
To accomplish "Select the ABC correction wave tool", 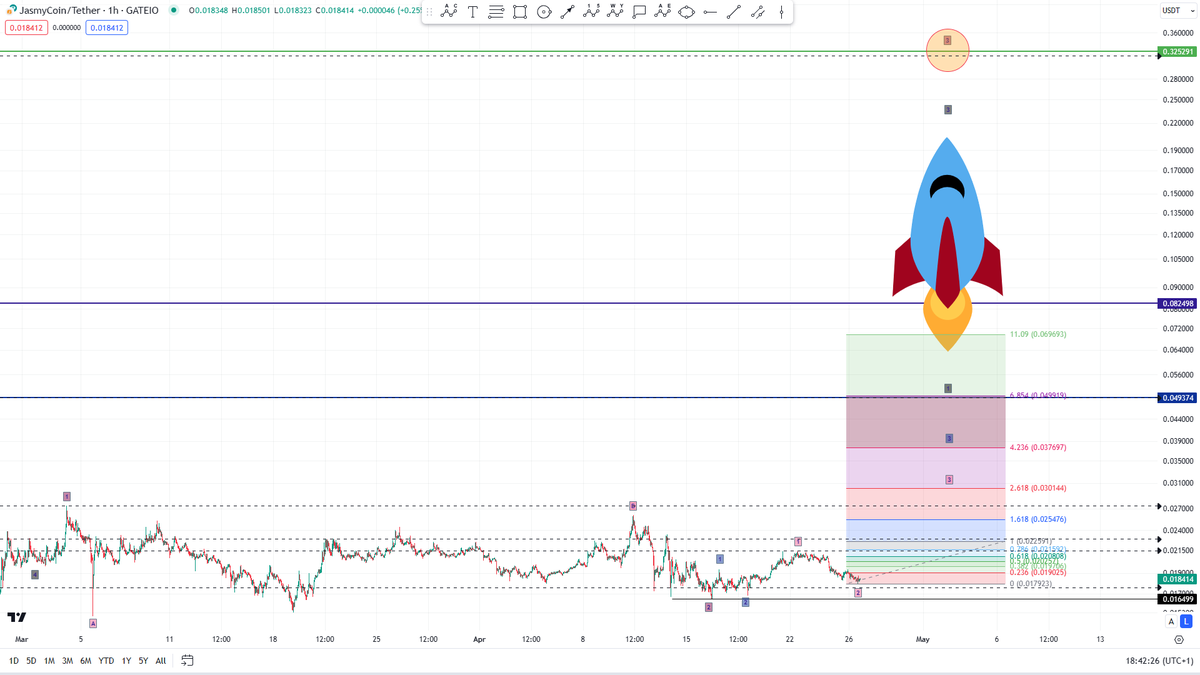I will (449, 12).
